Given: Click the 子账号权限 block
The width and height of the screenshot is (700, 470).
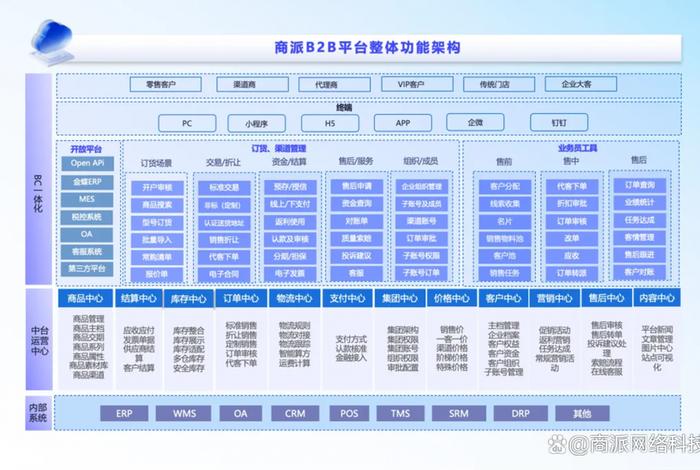Looking at the screenshot, I should pyautogui.click(x=421, y=256).
